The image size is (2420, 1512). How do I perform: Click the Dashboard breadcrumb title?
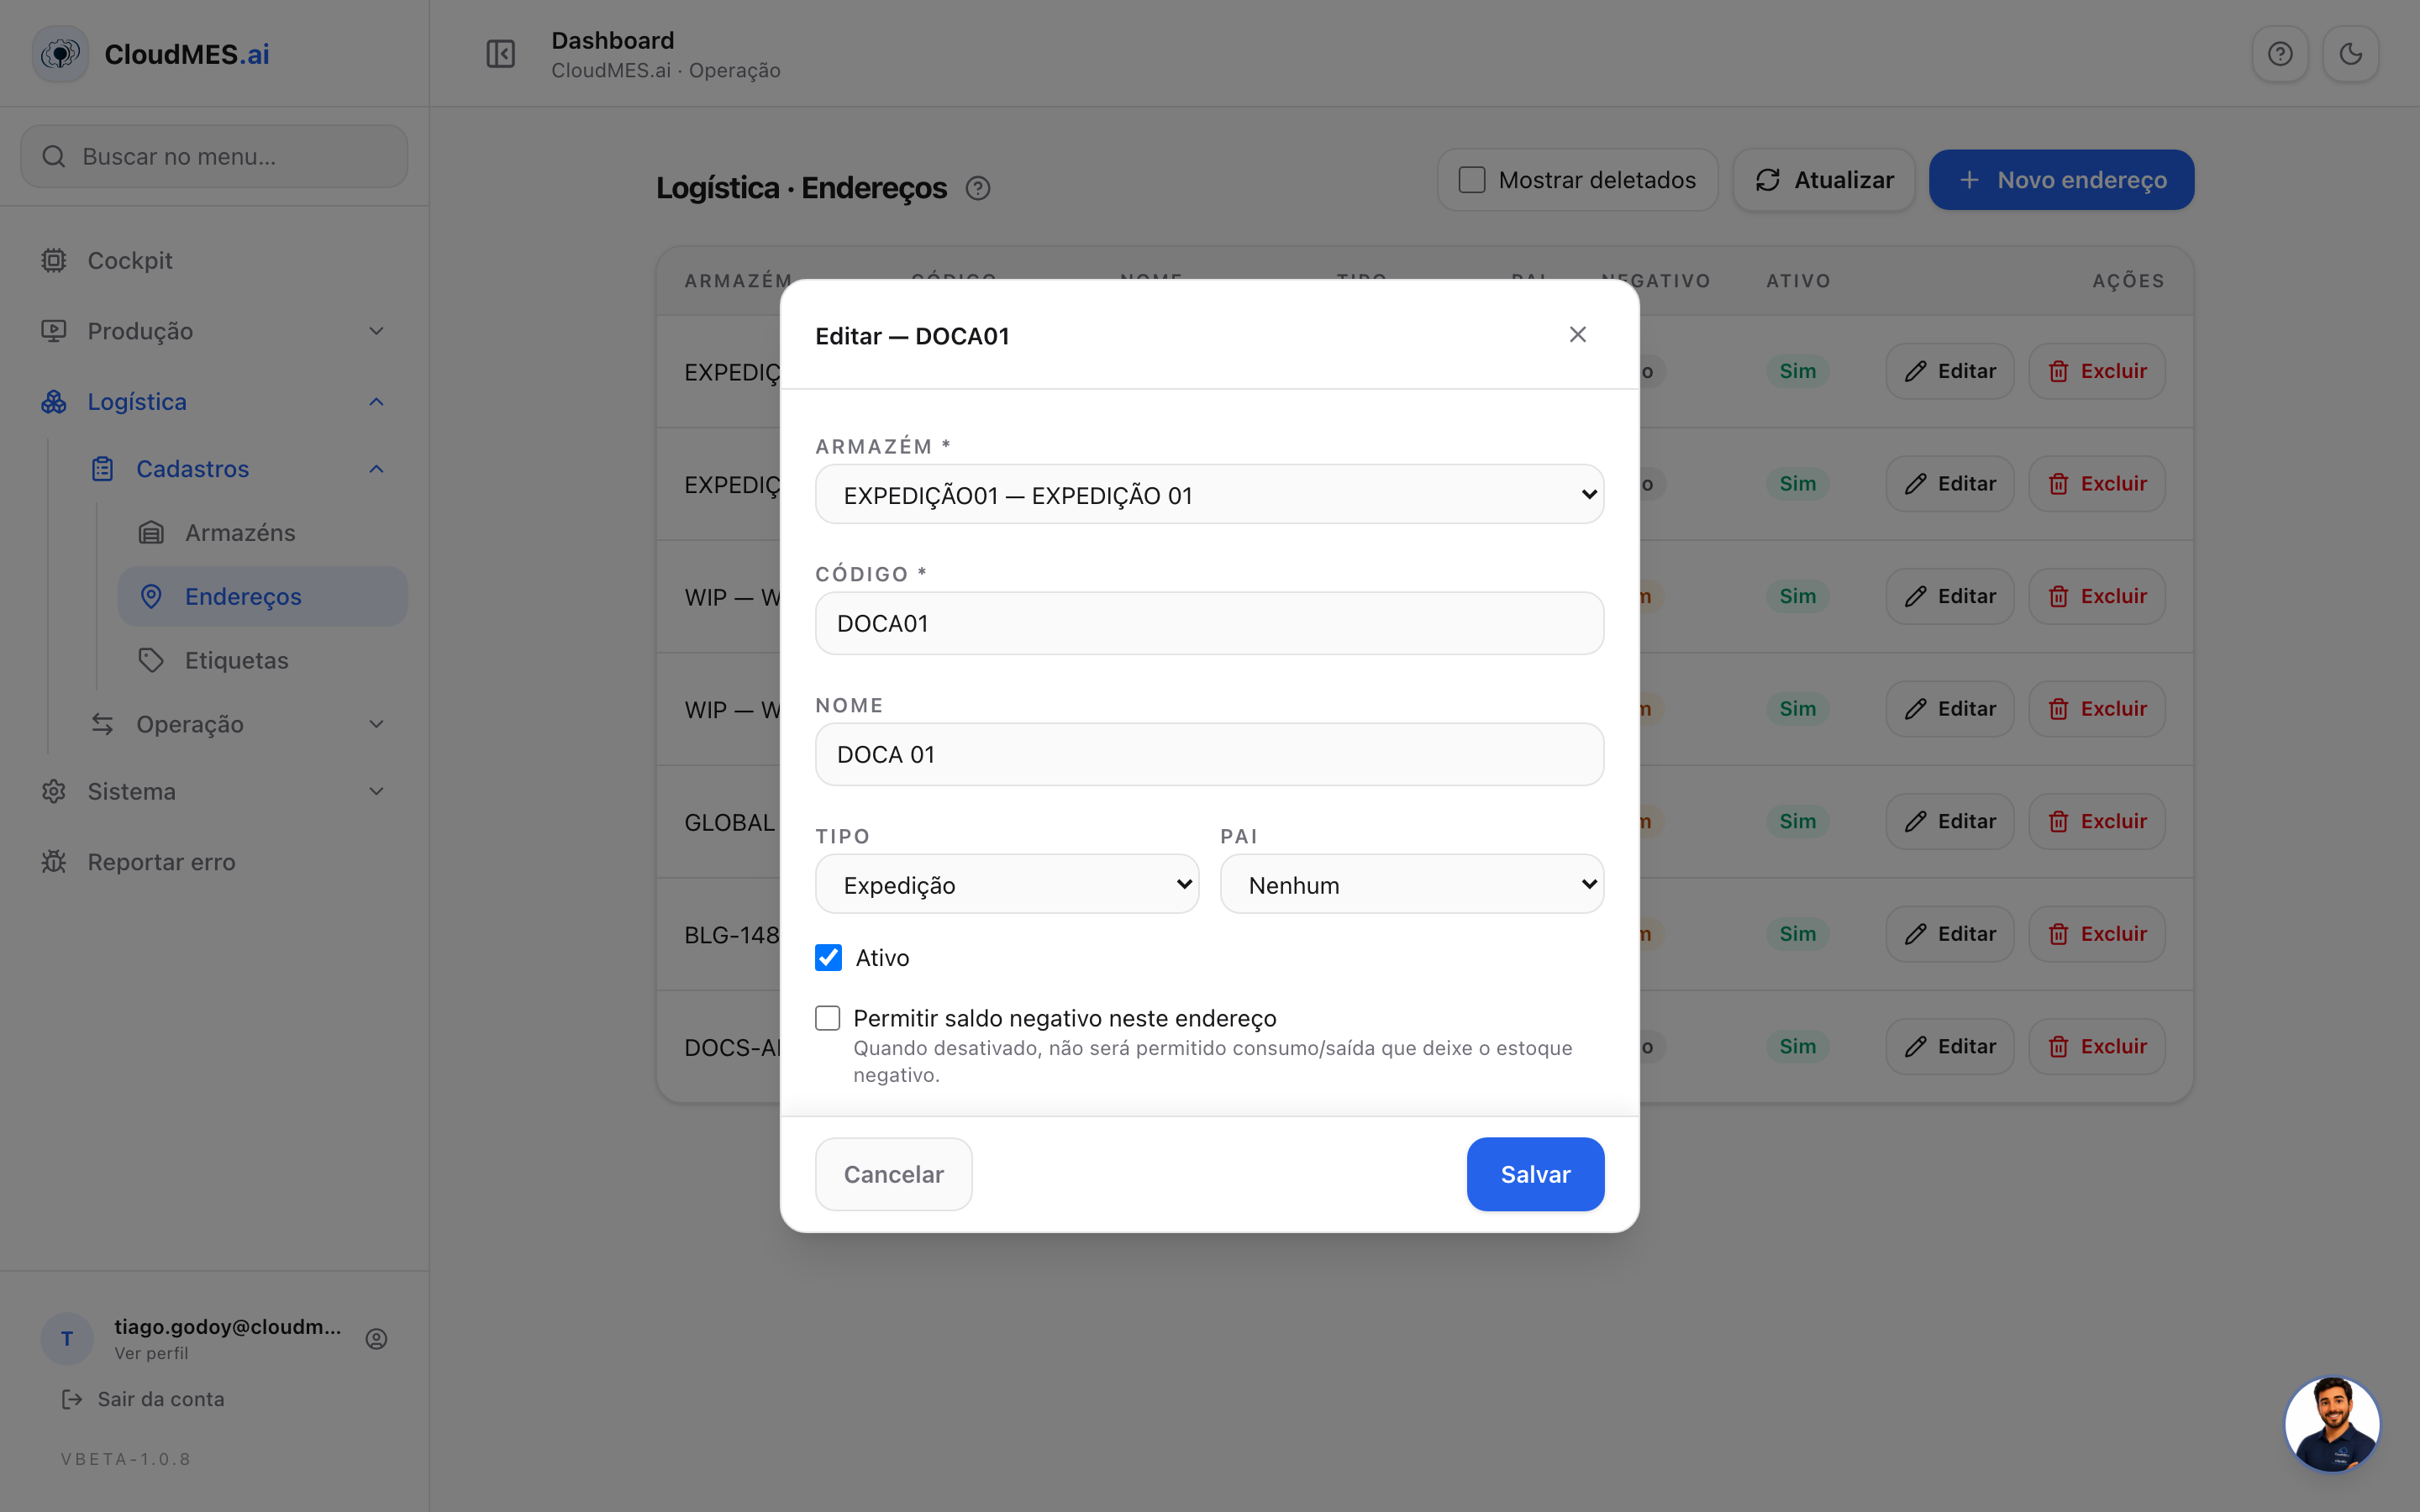tap(613, 40)
